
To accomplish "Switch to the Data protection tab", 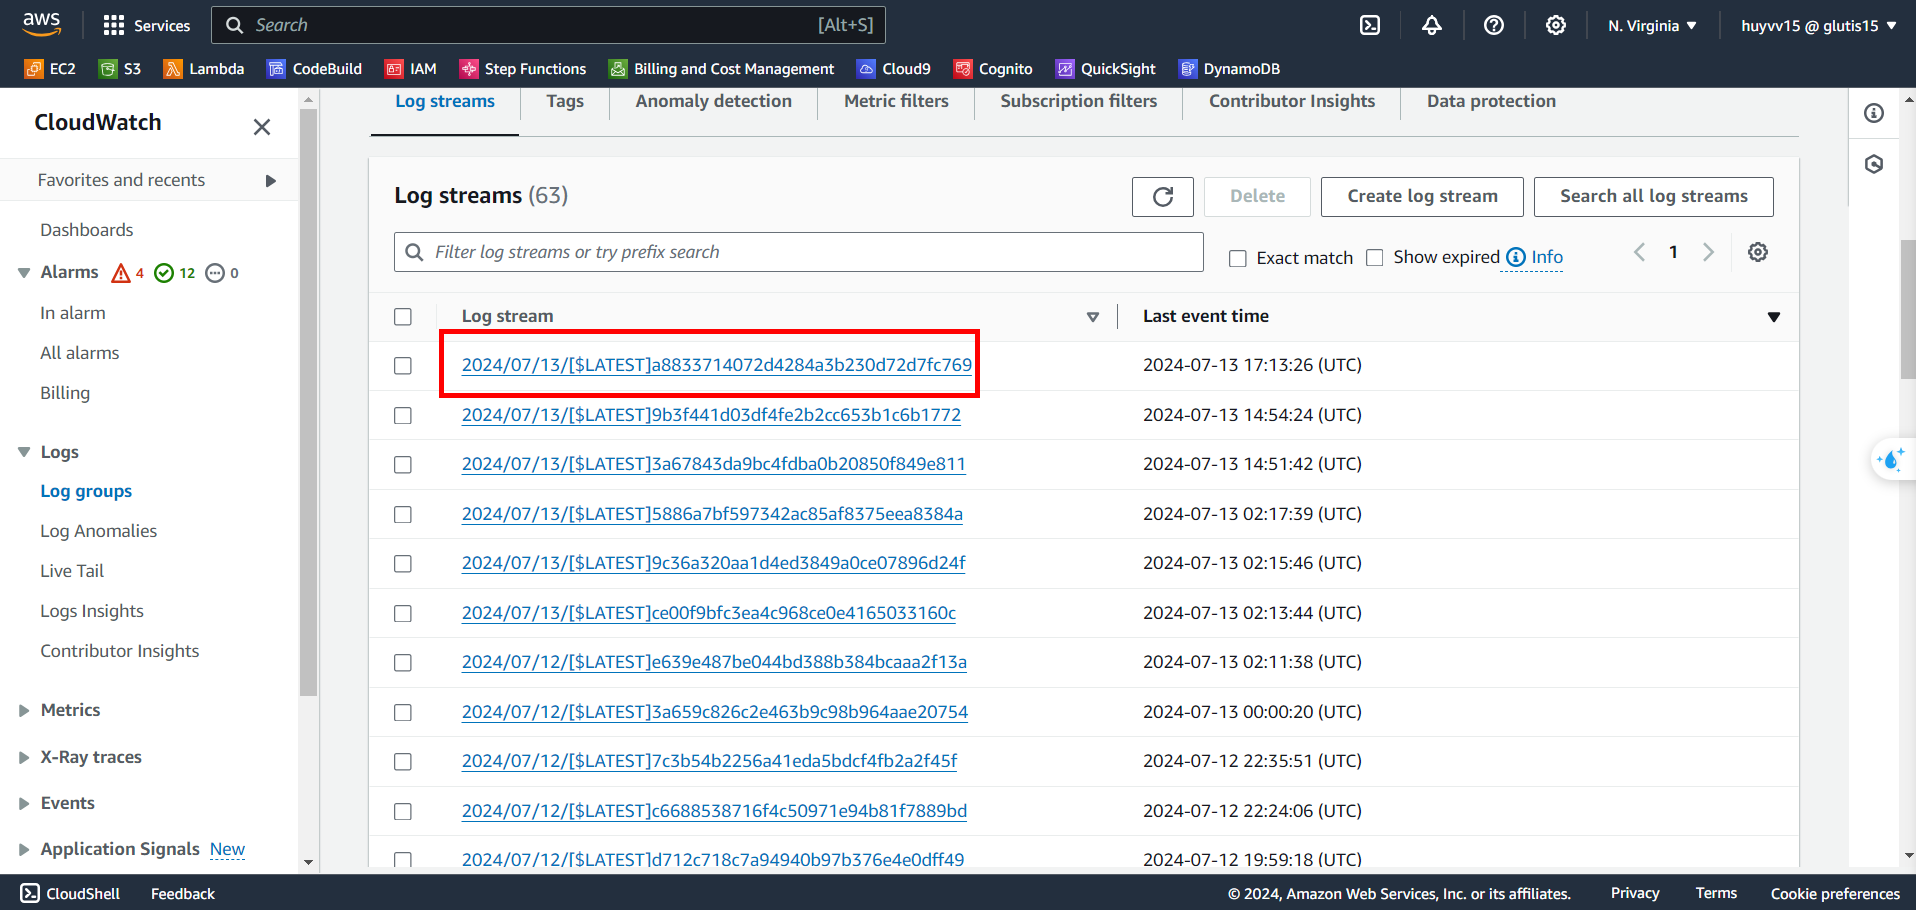I will [1491, 101].
